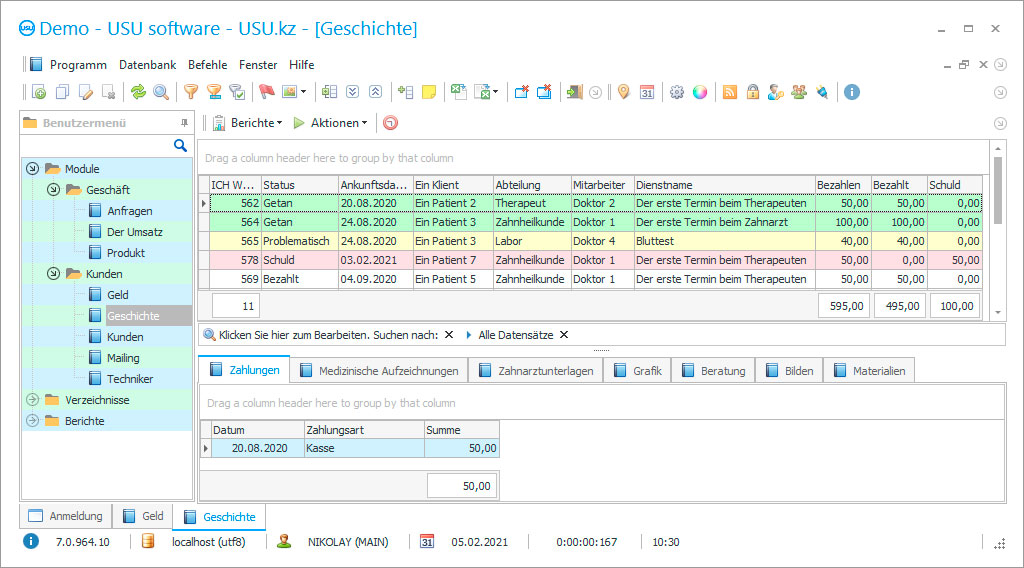The image size is (1024, 568).
Task: Click the orange funnel filter icon
Action: pyautogui.click(x=190, y=92)
